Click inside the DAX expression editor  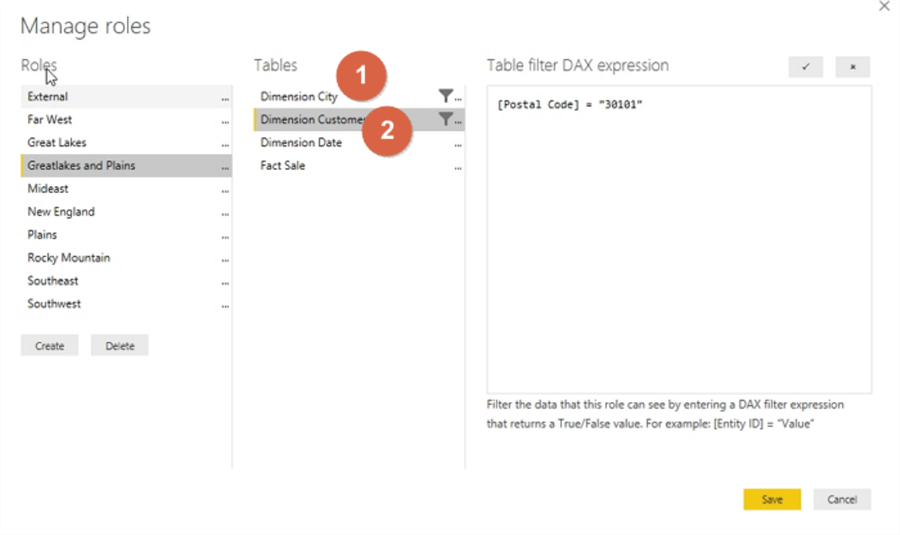[679, 240]
